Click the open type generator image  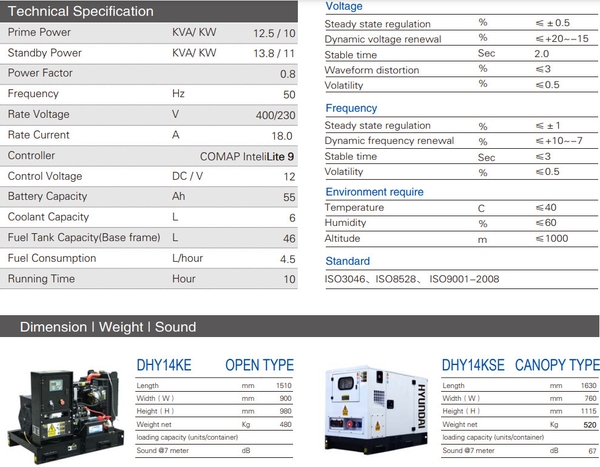click(65, 416)
